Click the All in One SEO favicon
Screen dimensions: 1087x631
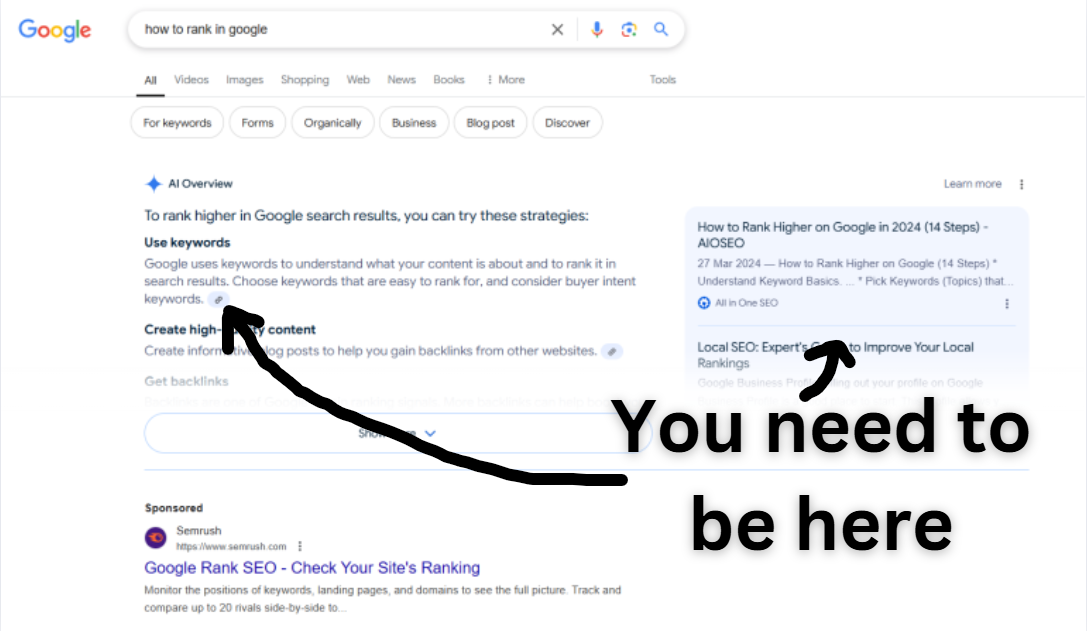(x=704, y=302)
